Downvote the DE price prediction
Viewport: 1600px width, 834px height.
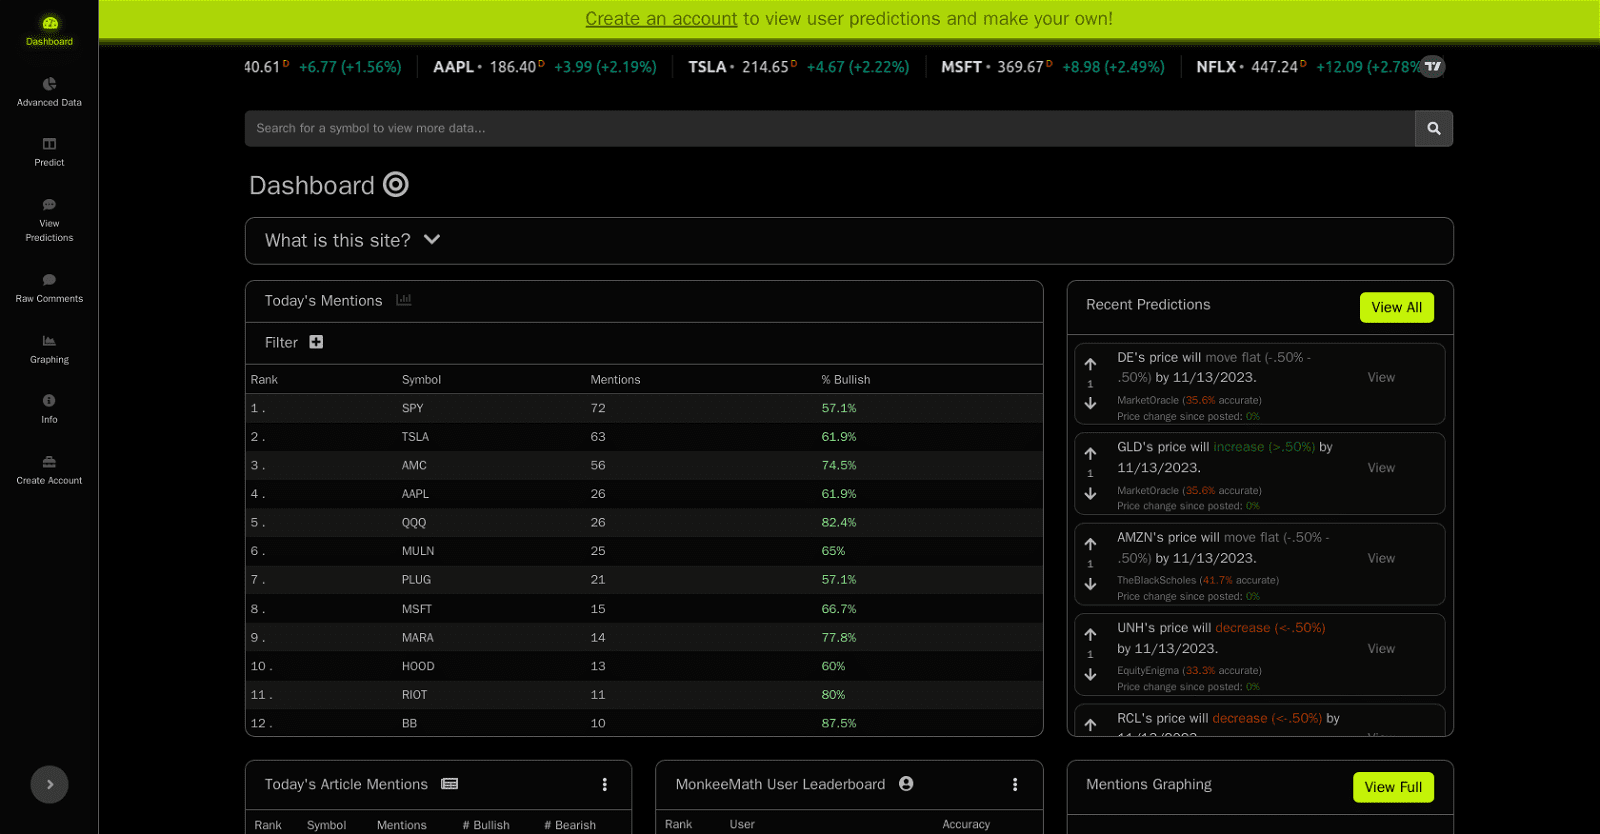(x=1090, y=403)
